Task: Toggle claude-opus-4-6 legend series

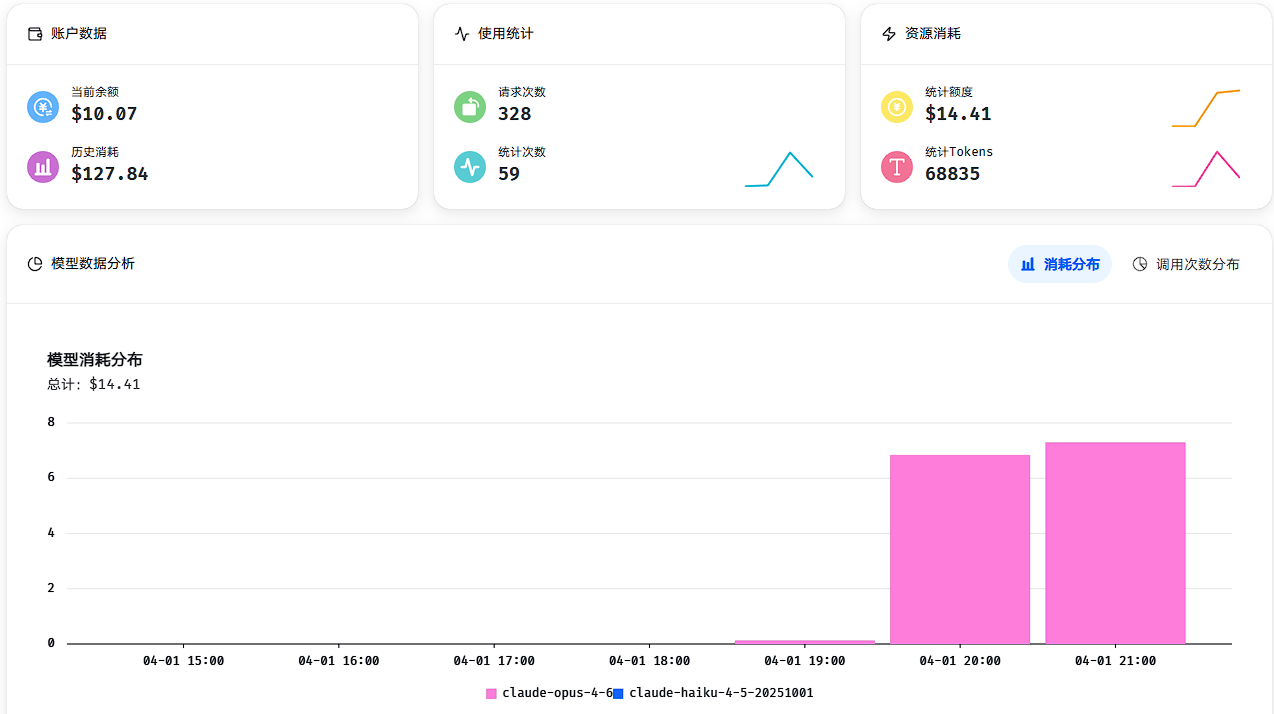Action: pos(549,693)
